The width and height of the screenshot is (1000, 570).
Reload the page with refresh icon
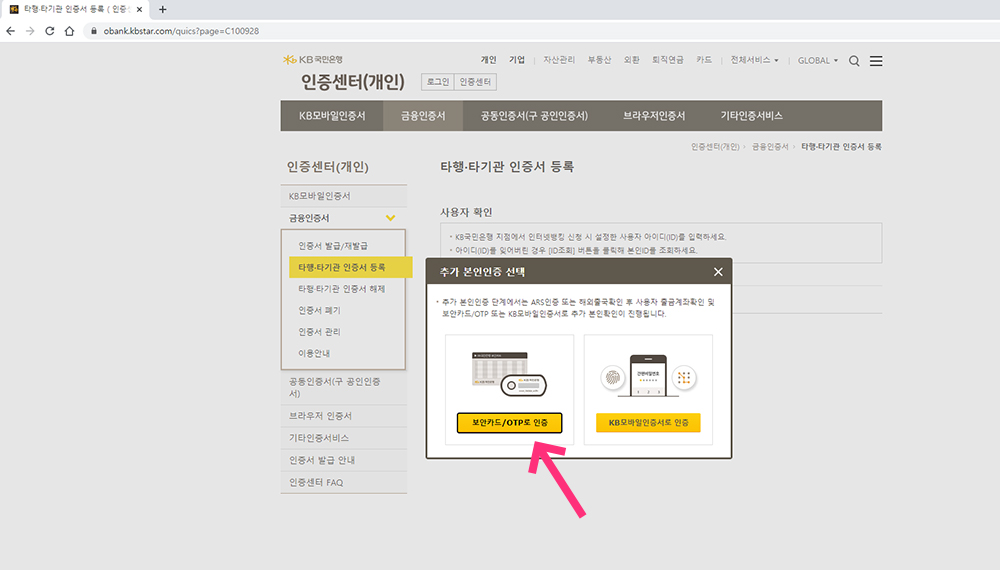[x=50, y=31]
